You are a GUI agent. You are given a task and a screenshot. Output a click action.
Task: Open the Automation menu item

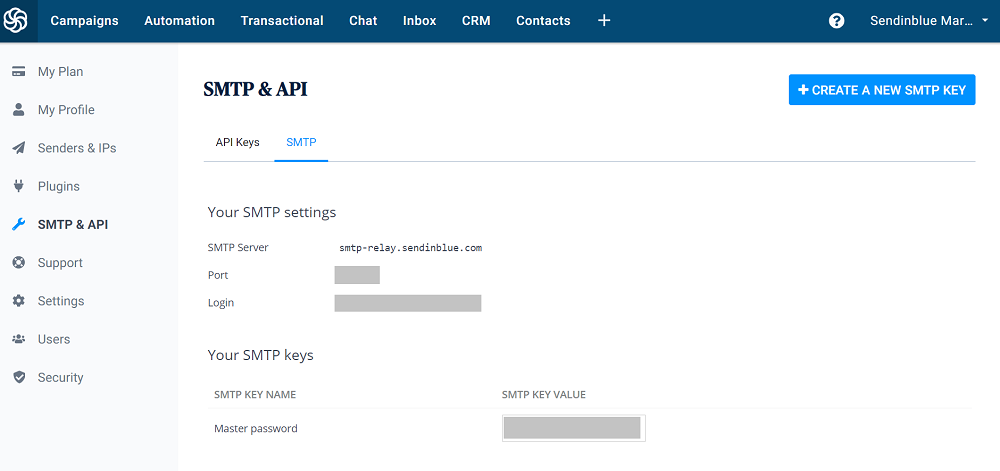click(179, 20)
